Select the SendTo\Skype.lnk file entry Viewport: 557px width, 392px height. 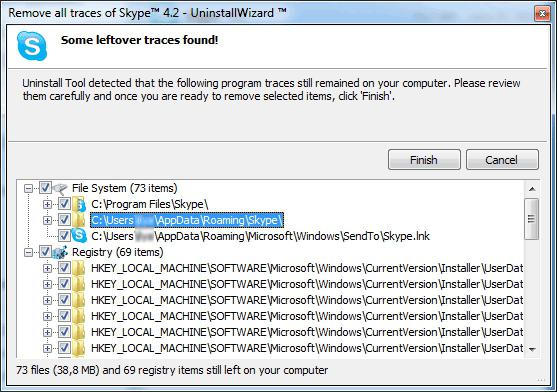coord(260,236)
